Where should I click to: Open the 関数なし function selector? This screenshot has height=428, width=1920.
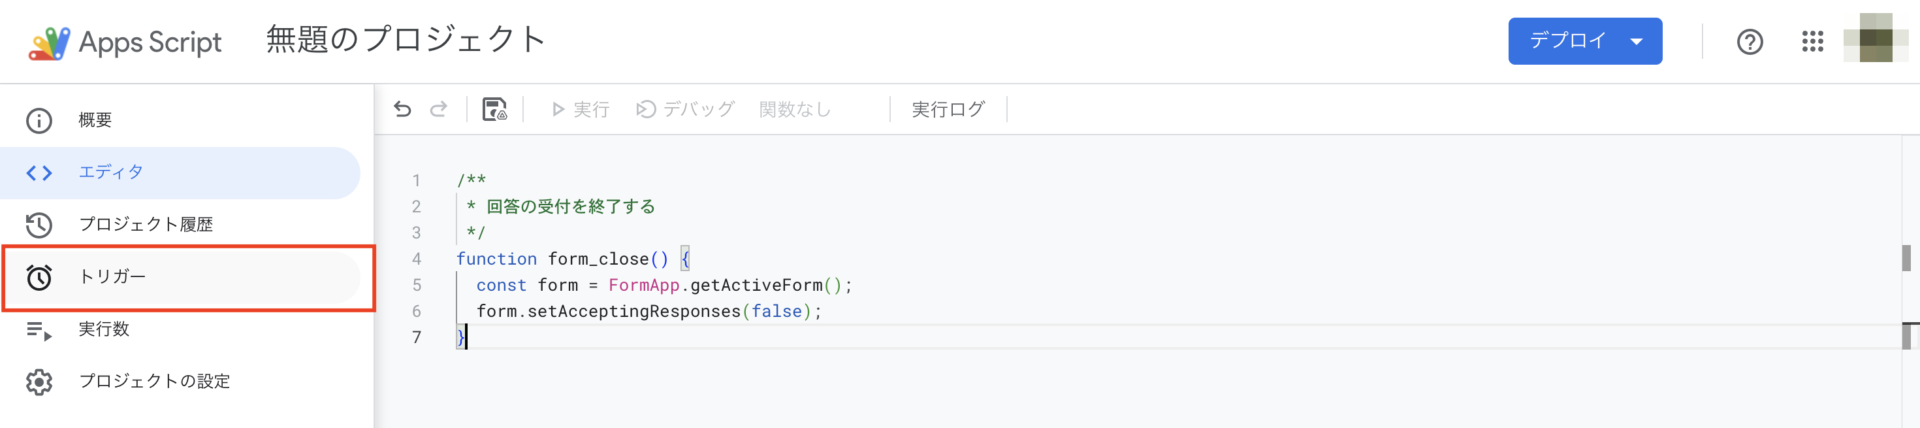tap(795, 109)
